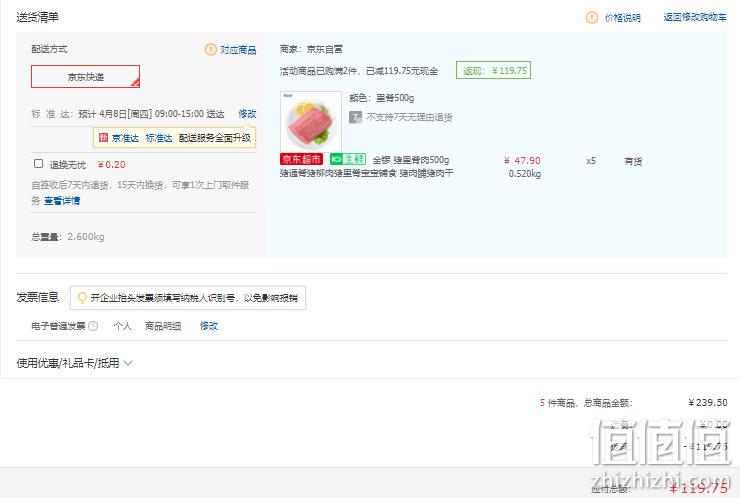Click the total weight 2.600kg

(x=86, y=236)
